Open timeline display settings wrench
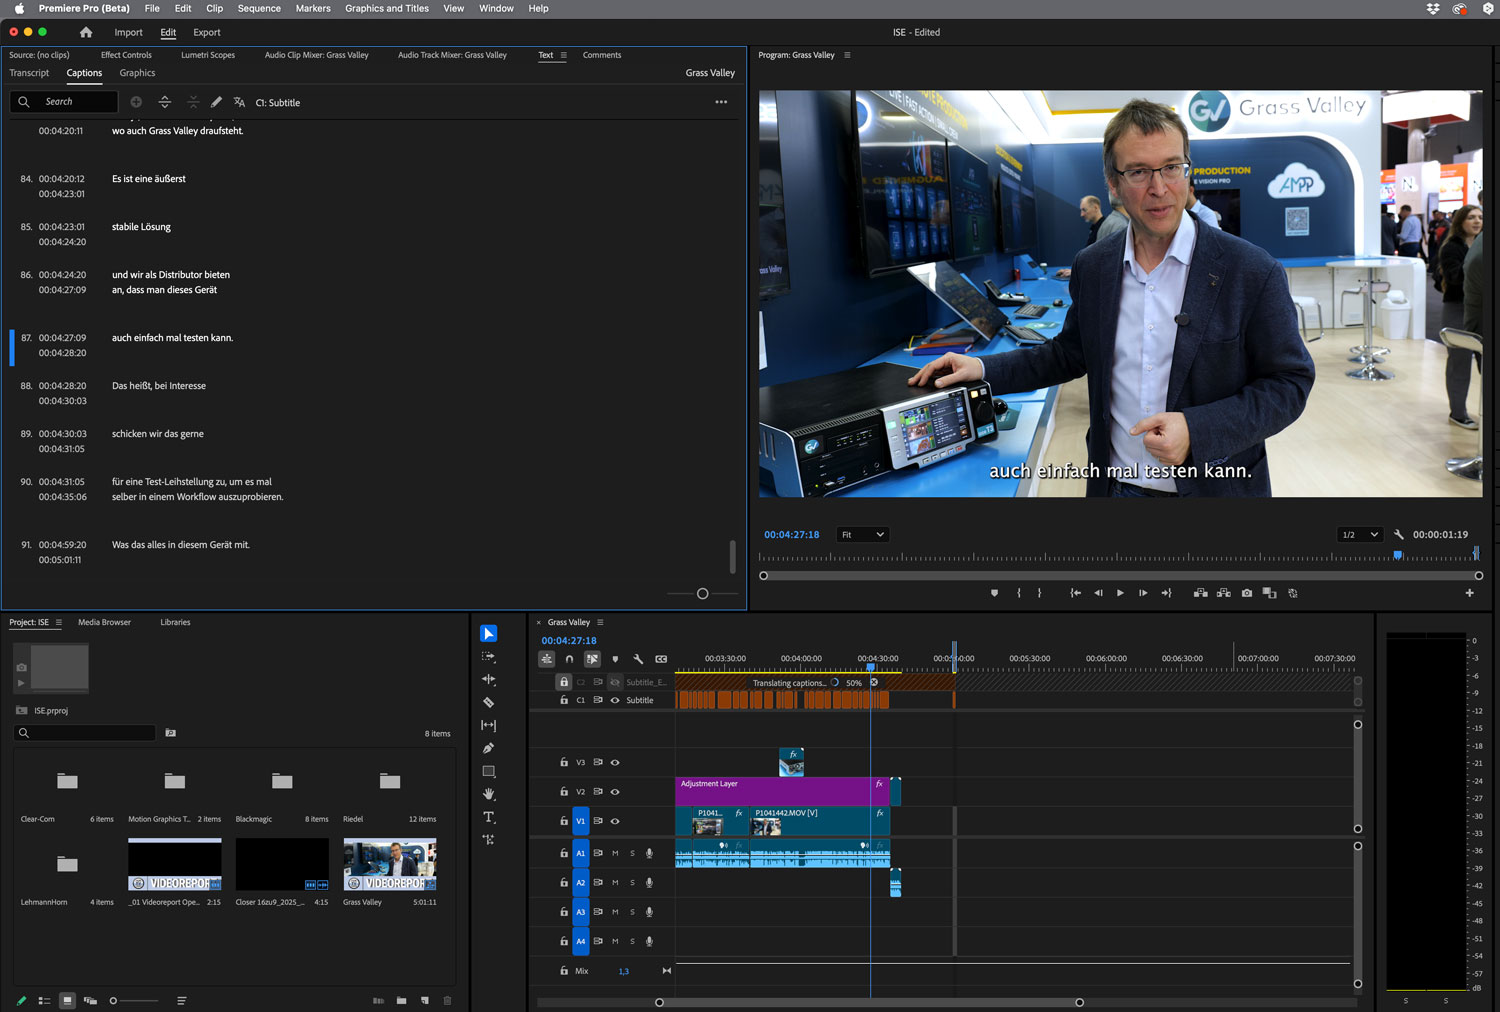 (638, 659)
